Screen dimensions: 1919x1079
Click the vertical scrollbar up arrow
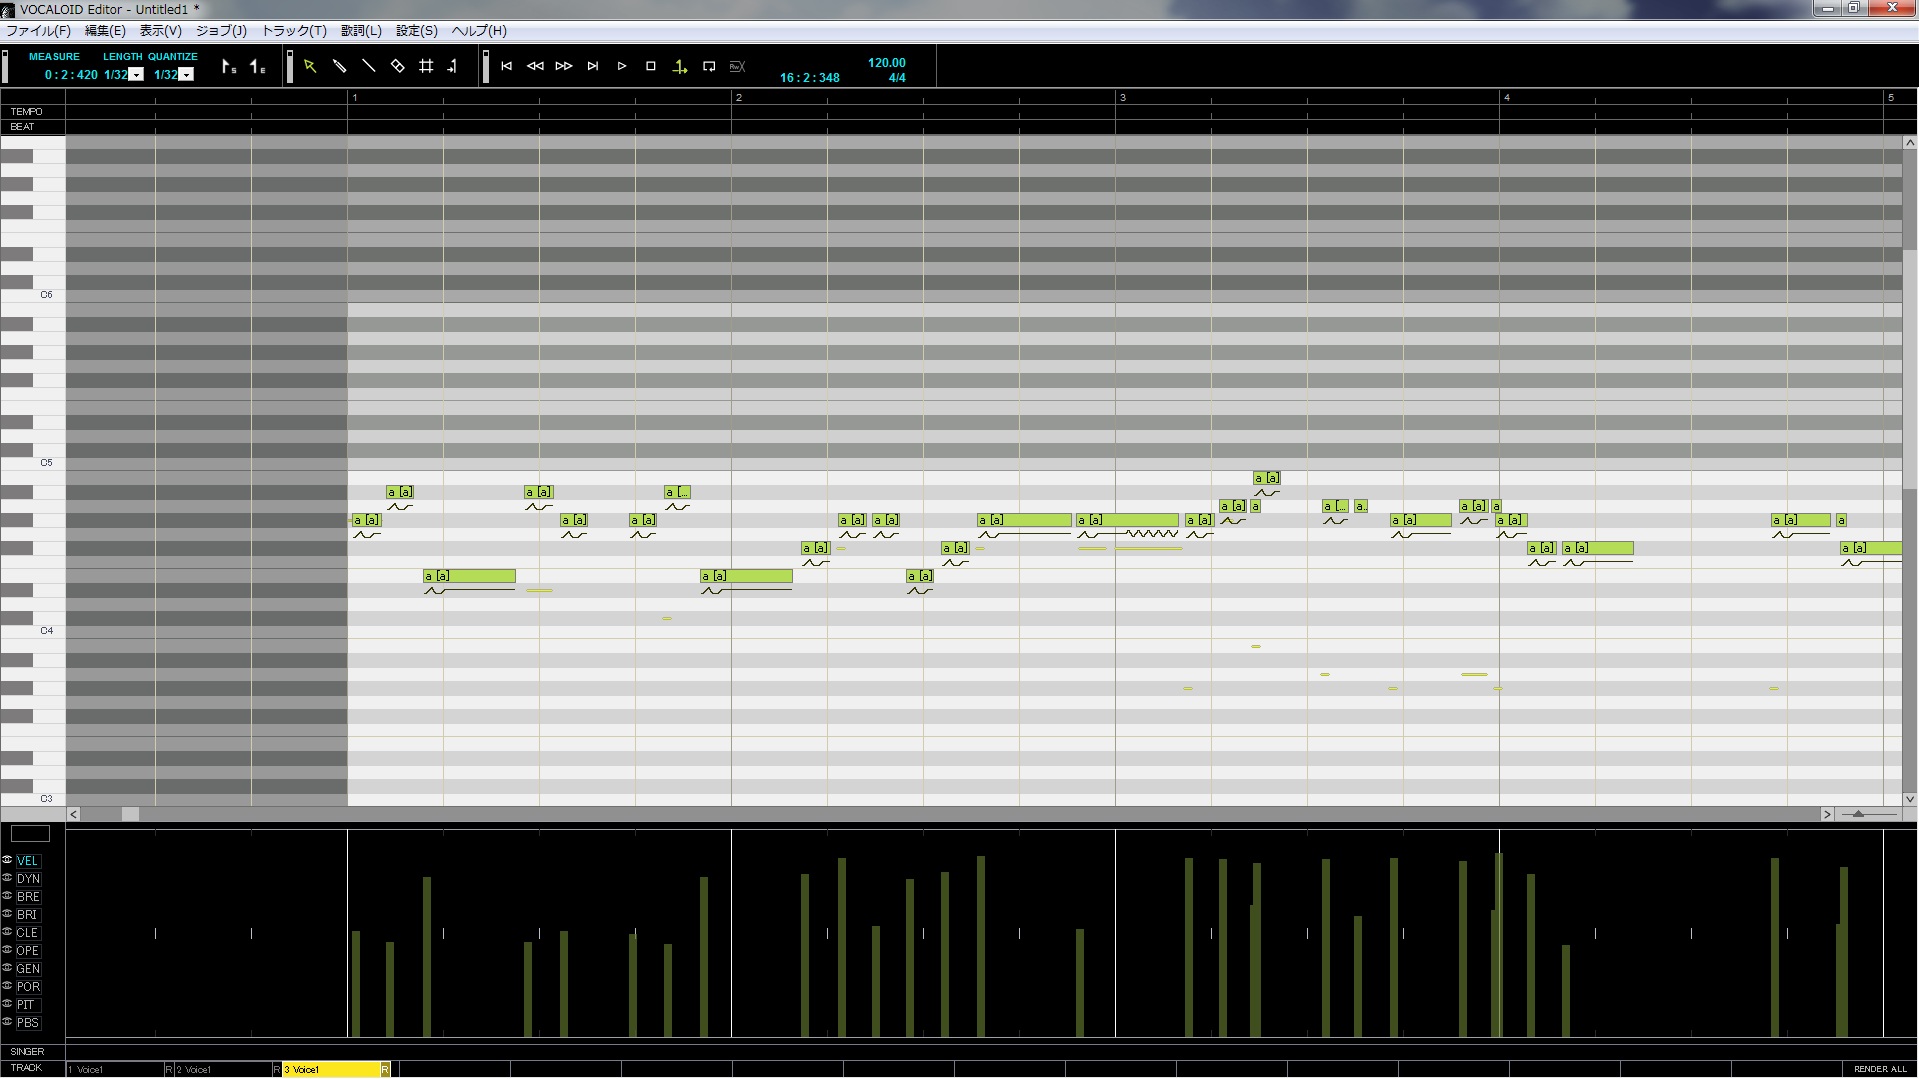pyautogui.click(x=1910, y=143)
